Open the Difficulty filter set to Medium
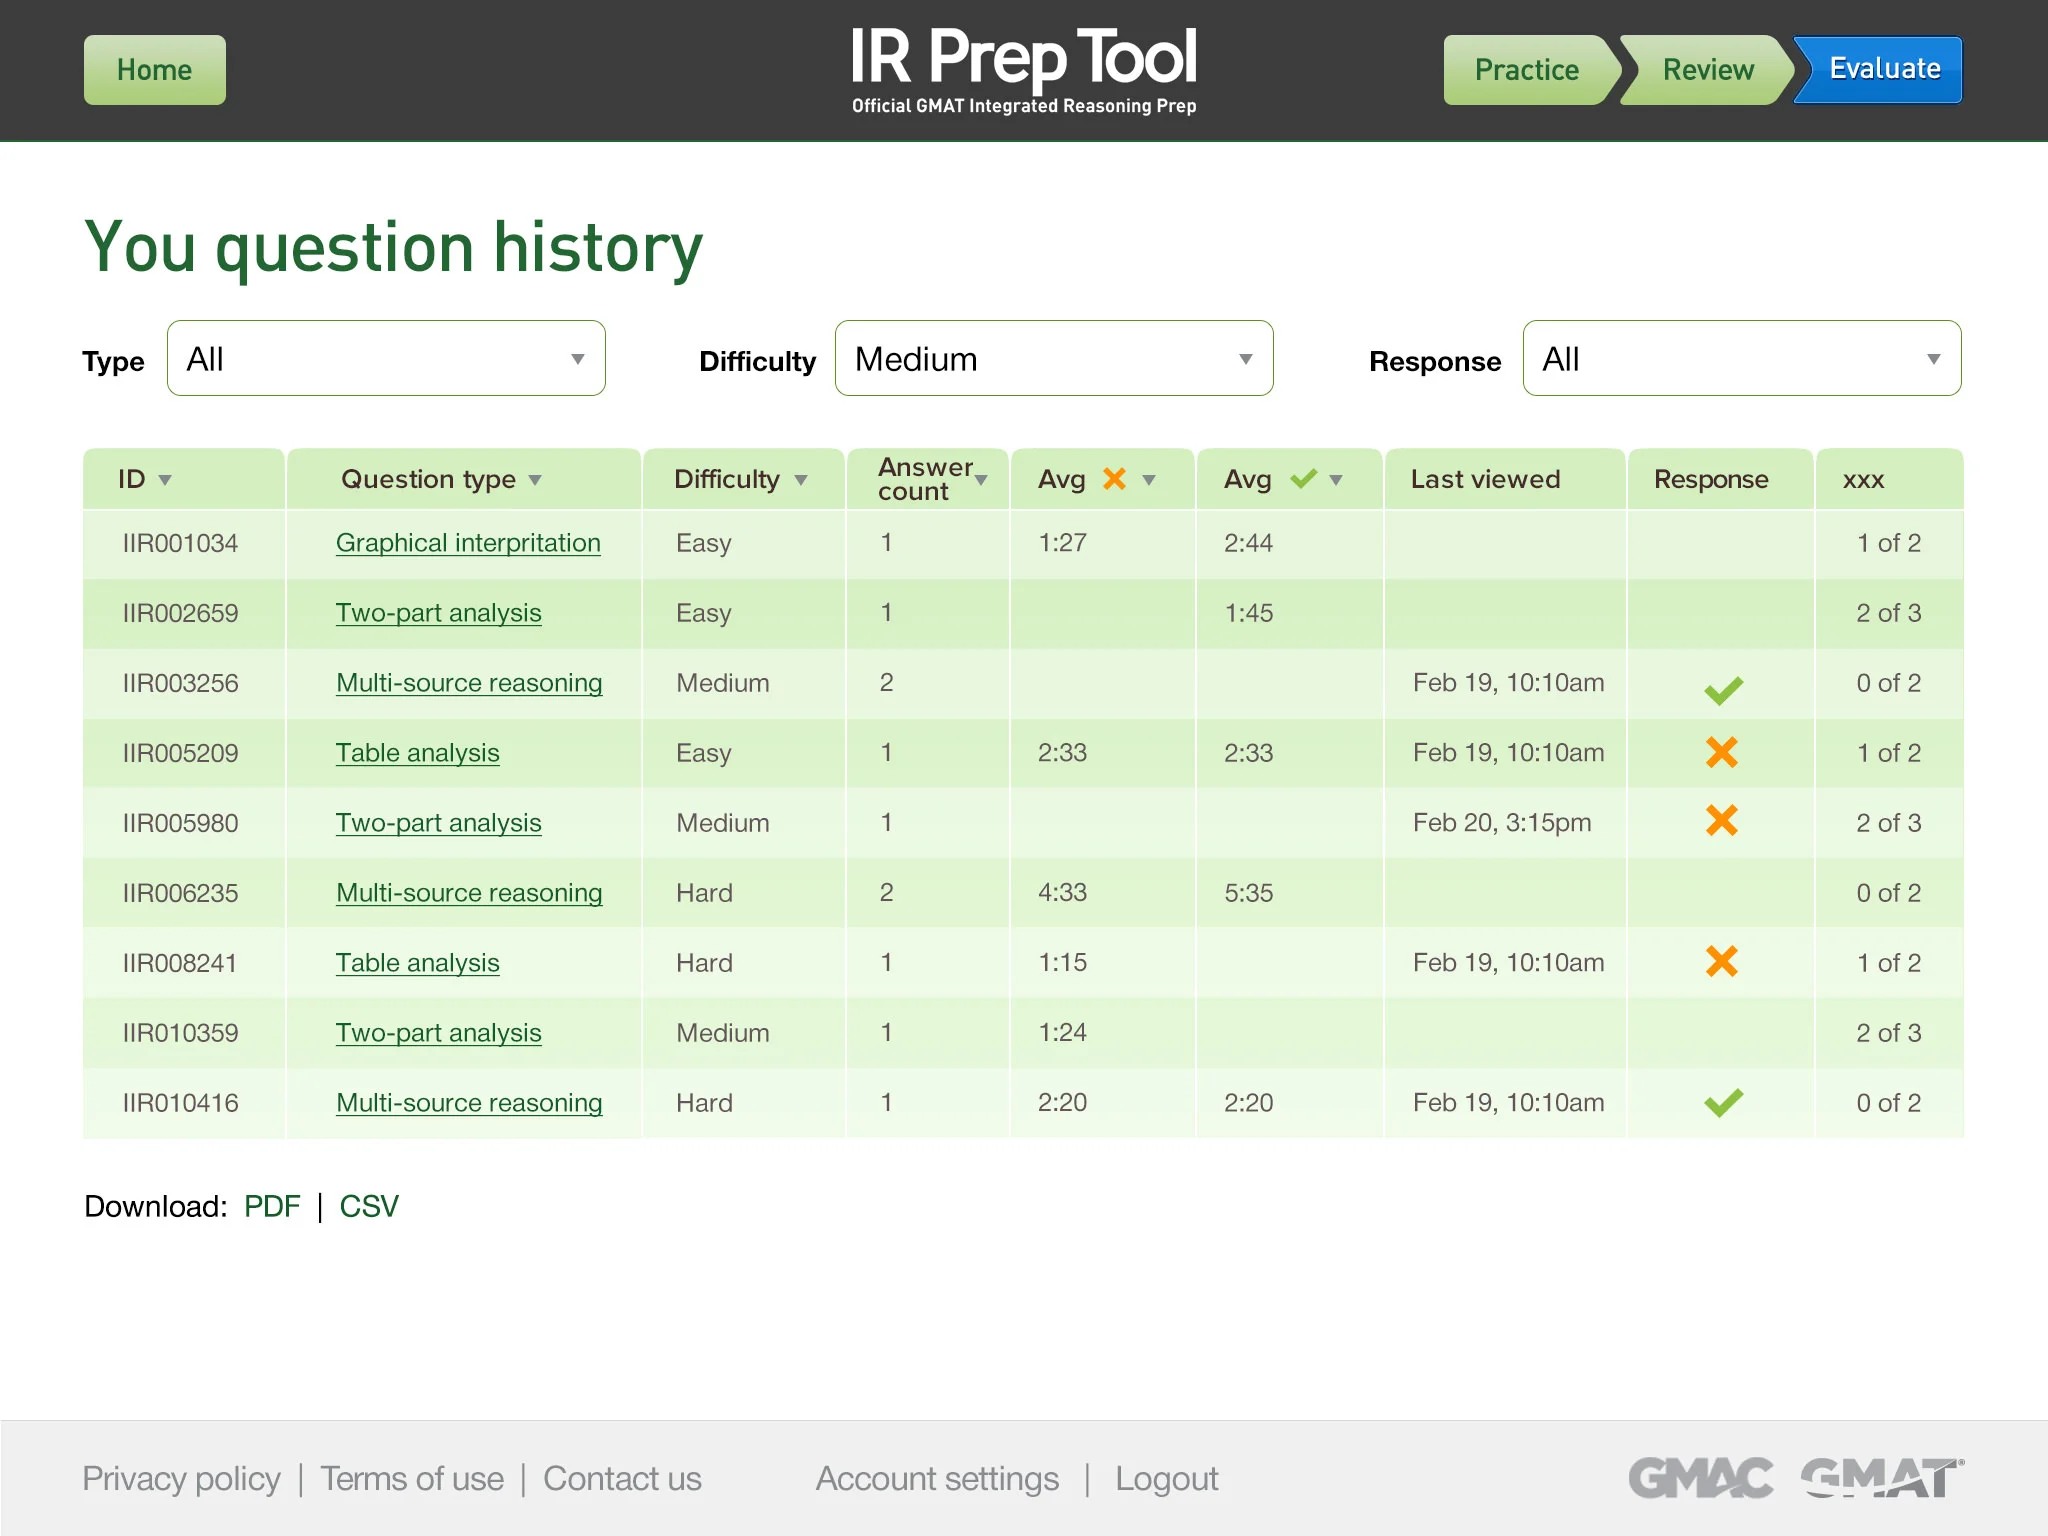2048x1536 pixels. pos(1053,358)
